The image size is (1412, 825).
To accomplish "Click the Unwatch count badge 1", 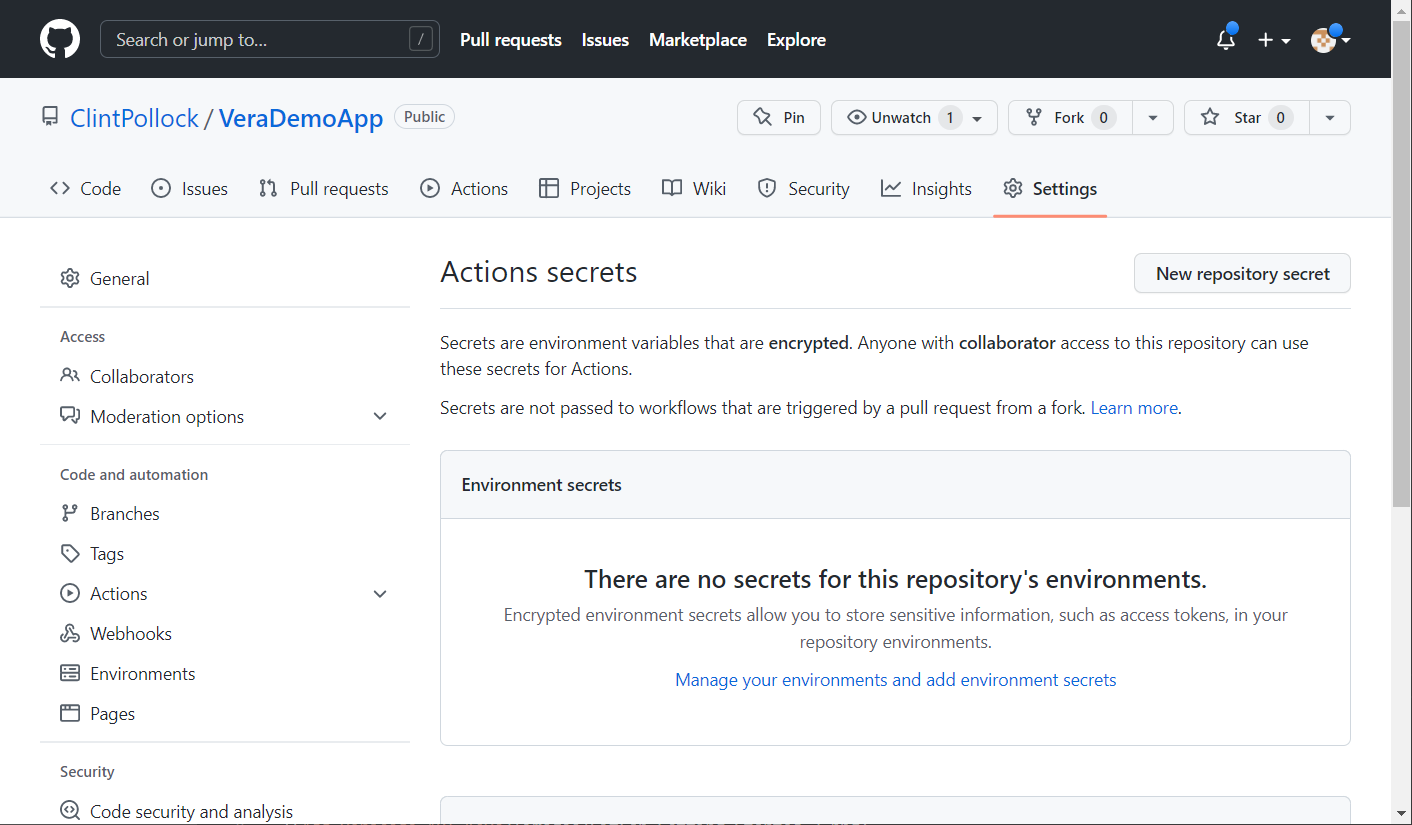I will pyautogui.click(x=950, y=117).
